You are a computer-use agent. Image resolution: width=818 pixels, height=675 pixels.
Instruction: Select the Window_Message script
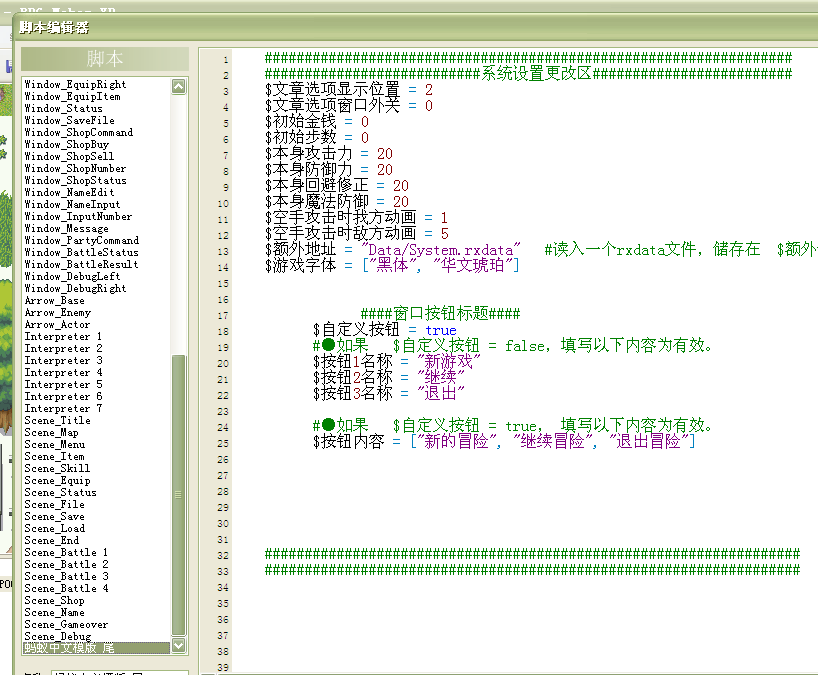(x=66, y=228)
